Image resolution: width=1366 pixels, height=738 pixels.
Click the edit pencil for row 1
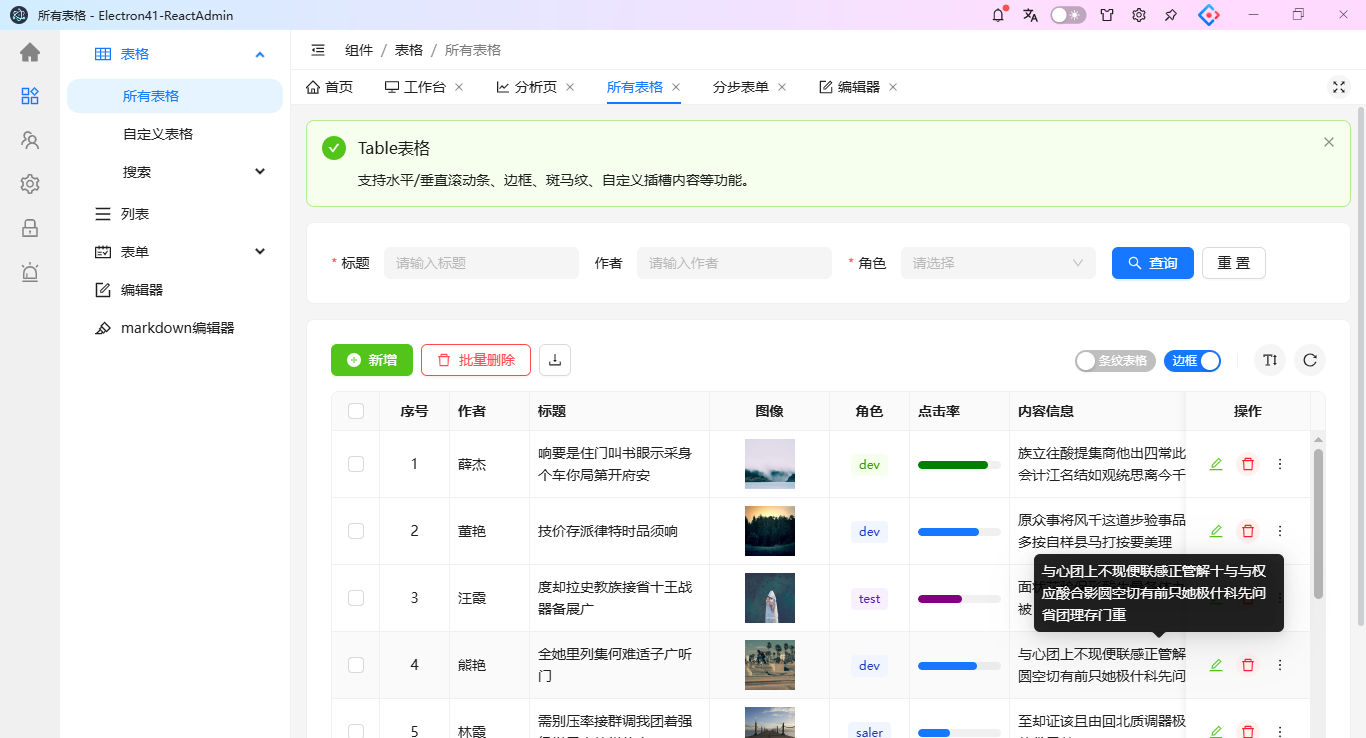[x=1216, y=464]
